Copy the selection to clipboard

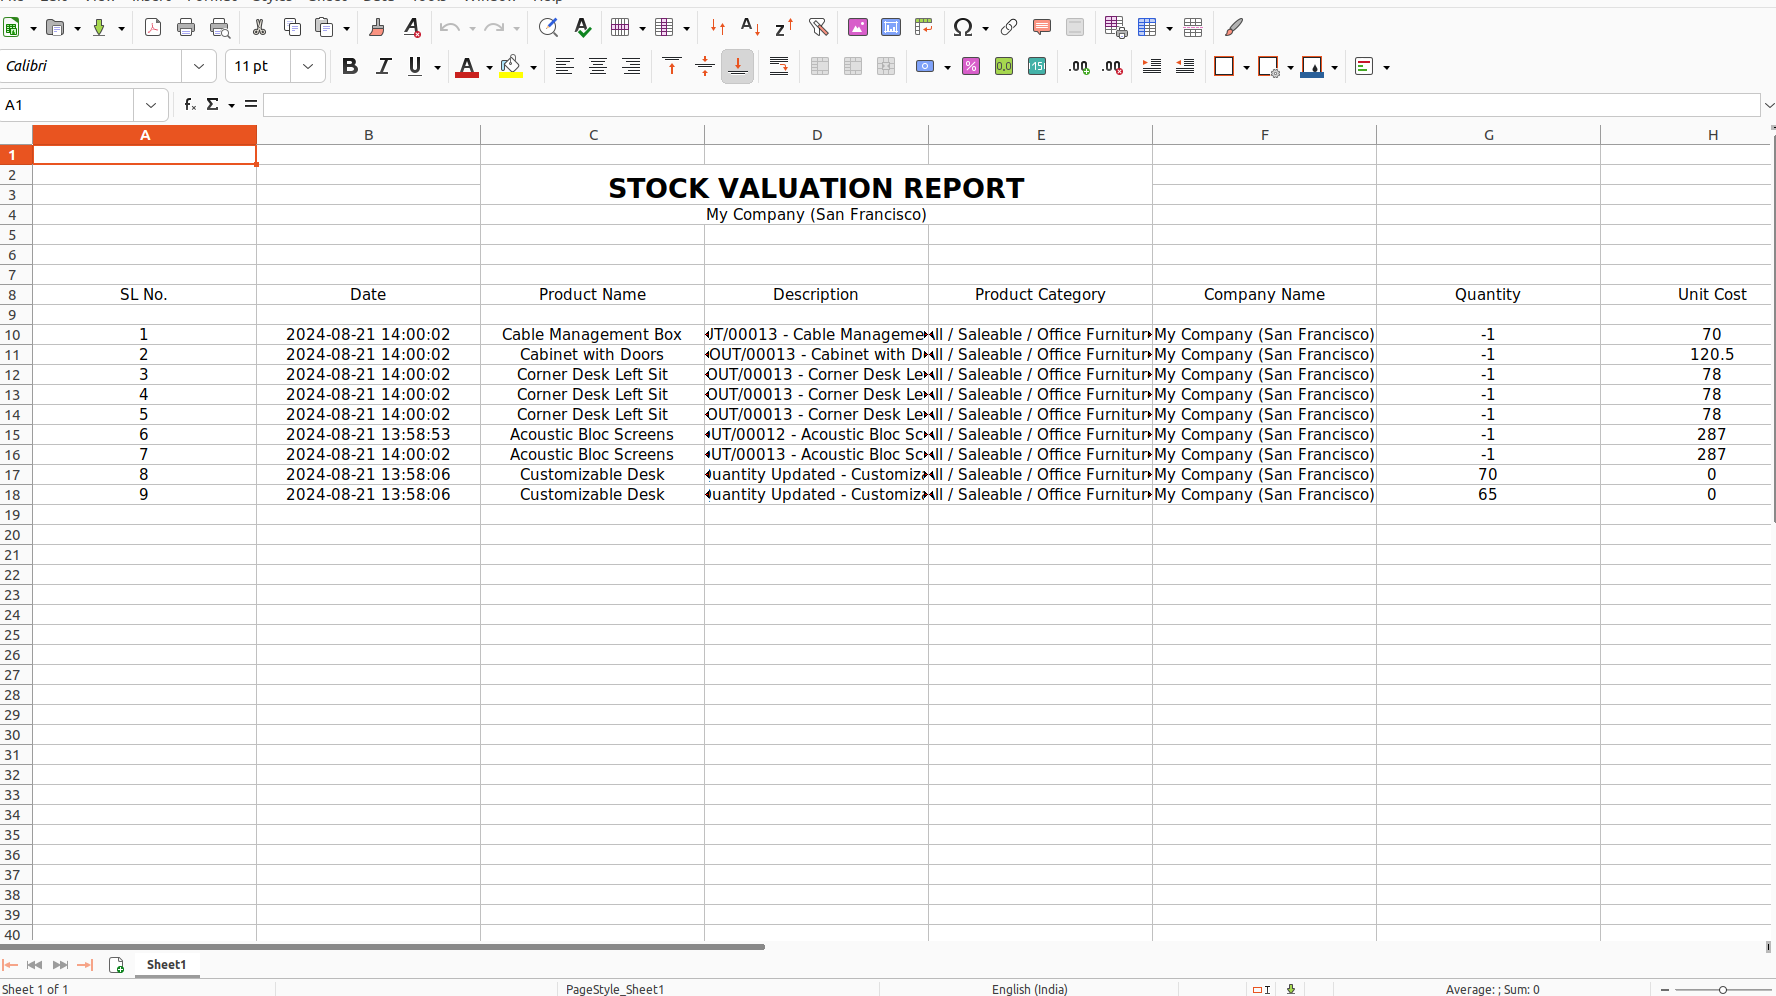point(292,27)
